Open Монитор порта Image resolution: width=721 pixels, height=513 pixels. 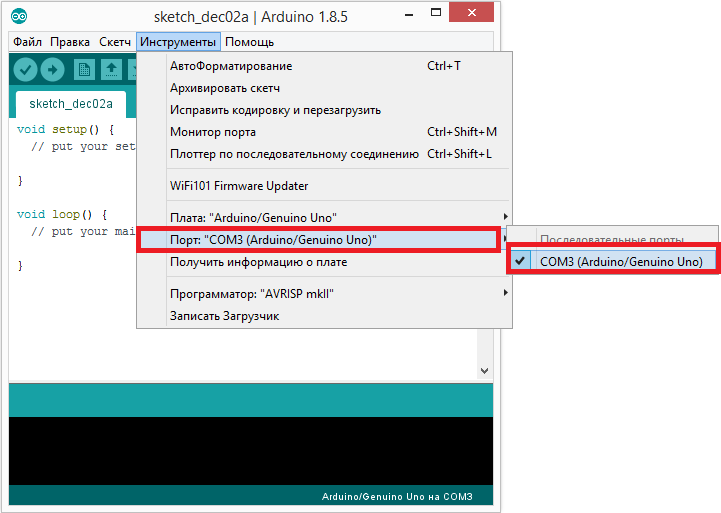(x=325, y=132)
